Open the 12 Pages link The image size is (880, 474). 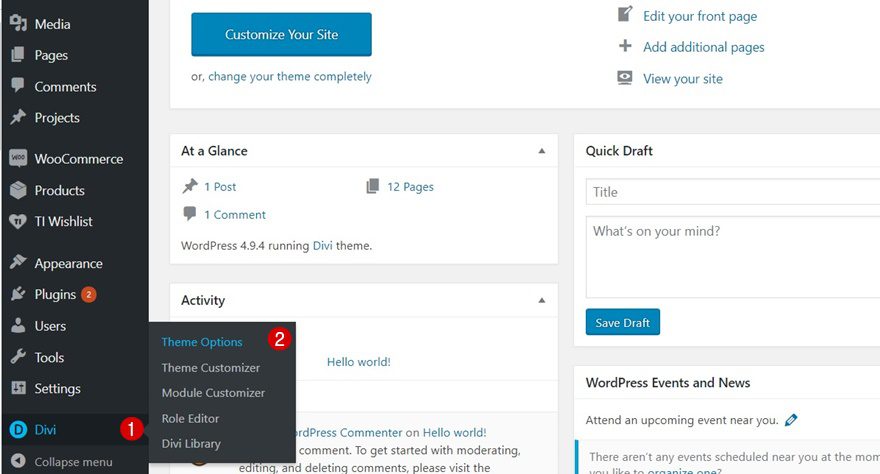(410, 187)
